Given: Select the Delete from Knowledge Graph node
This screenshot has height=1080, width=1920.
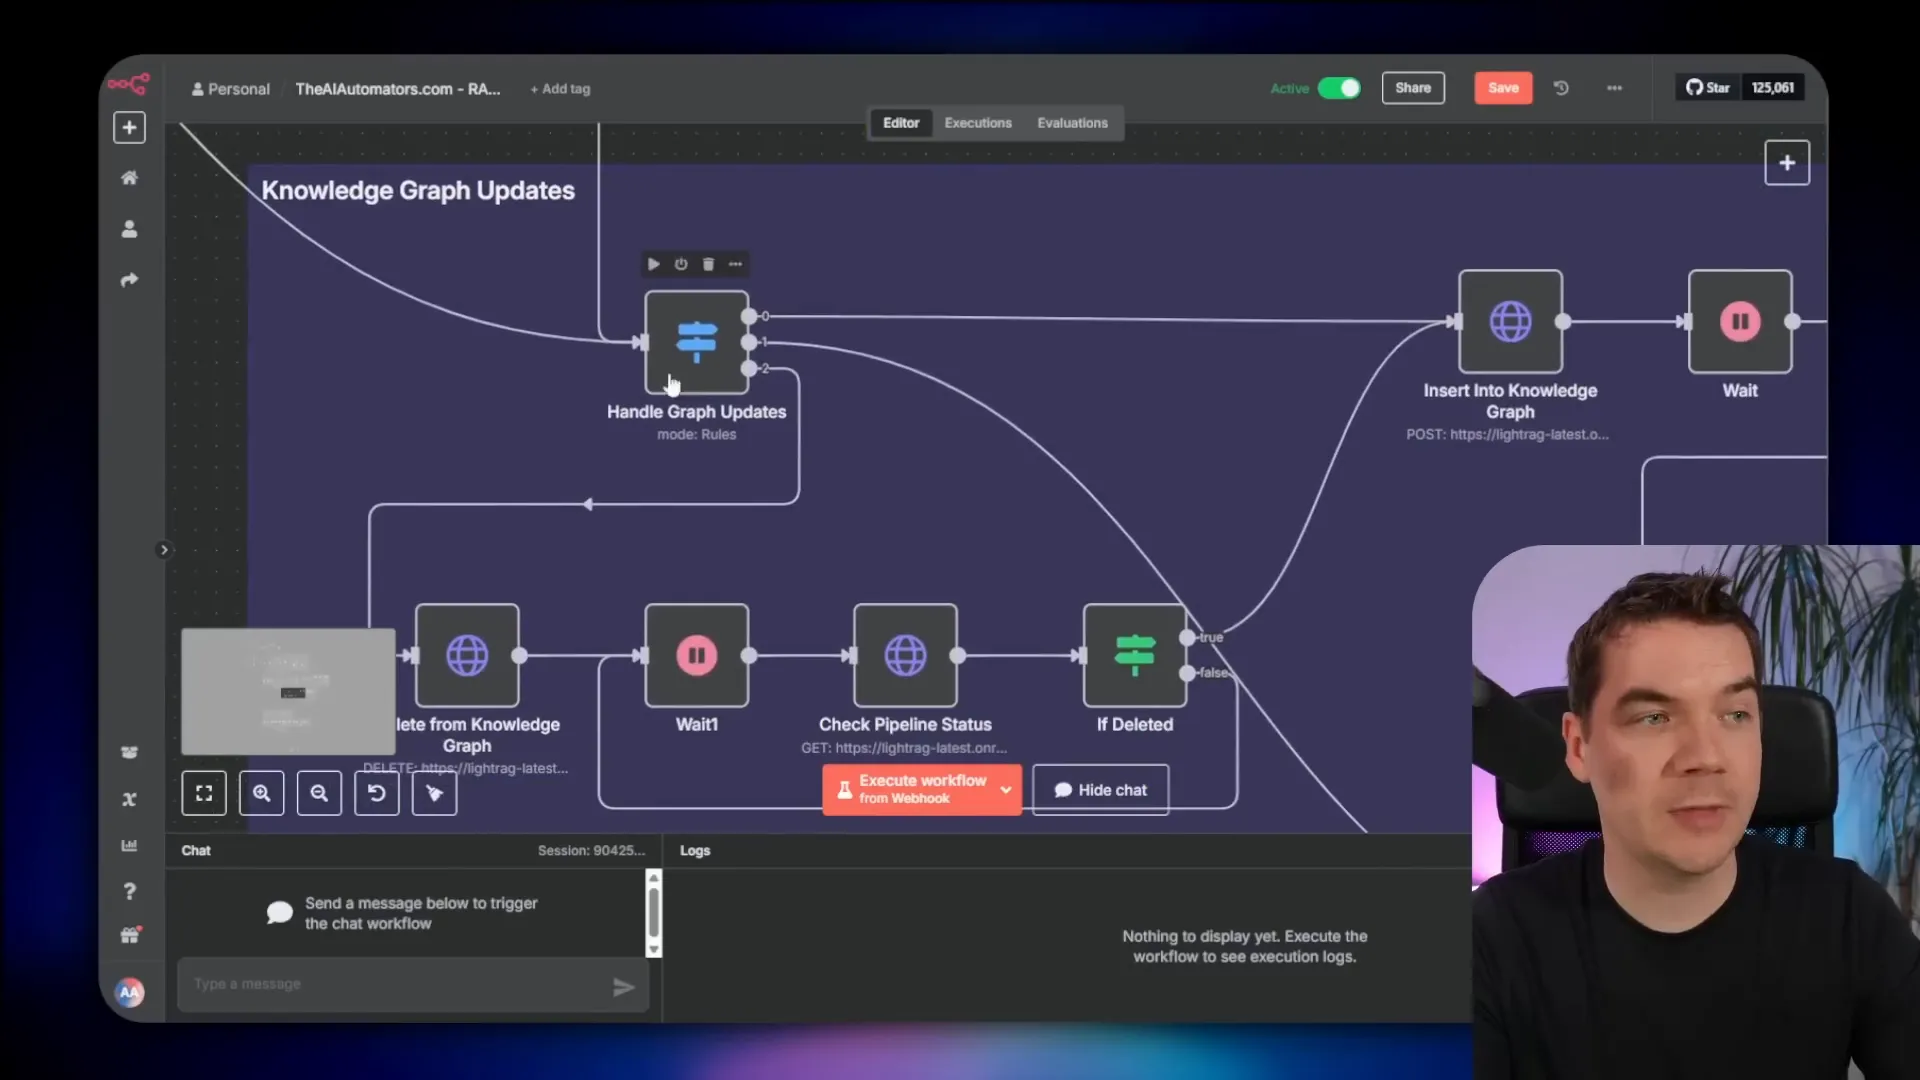Looking at the screenshot, I should click(467, 655).
